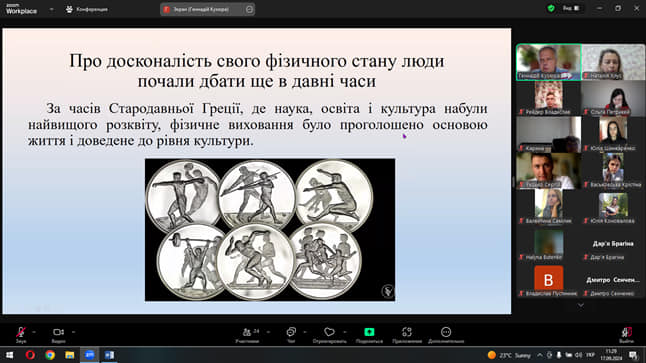Screen dimensions: 646x363
Task: Expand participant list with chevron below thumbnails
Action: [580, 305]
